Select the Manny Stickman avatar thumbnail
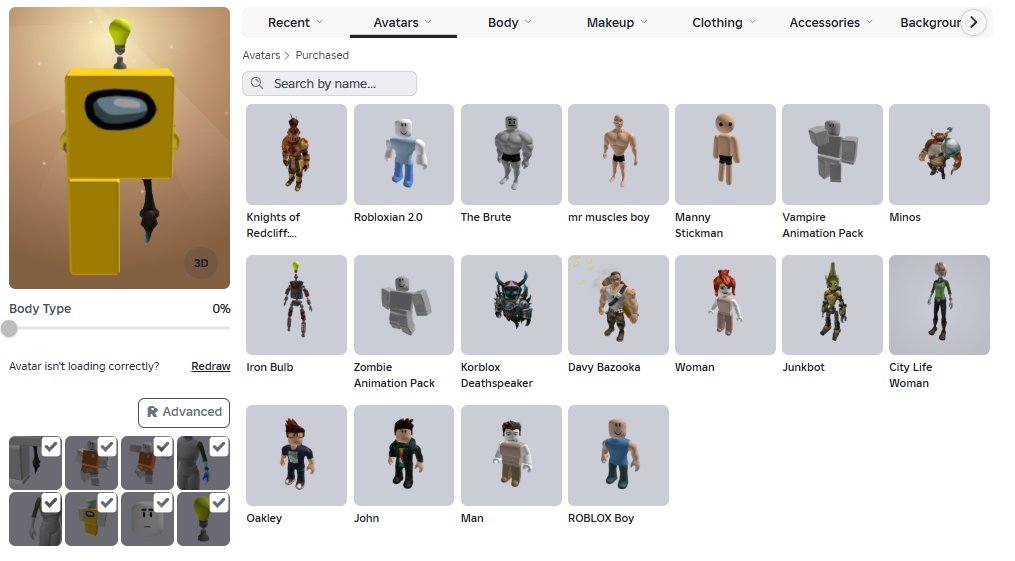Viewport: 1015px width, 561px height. pyautogui.click(x=725, y=154)
